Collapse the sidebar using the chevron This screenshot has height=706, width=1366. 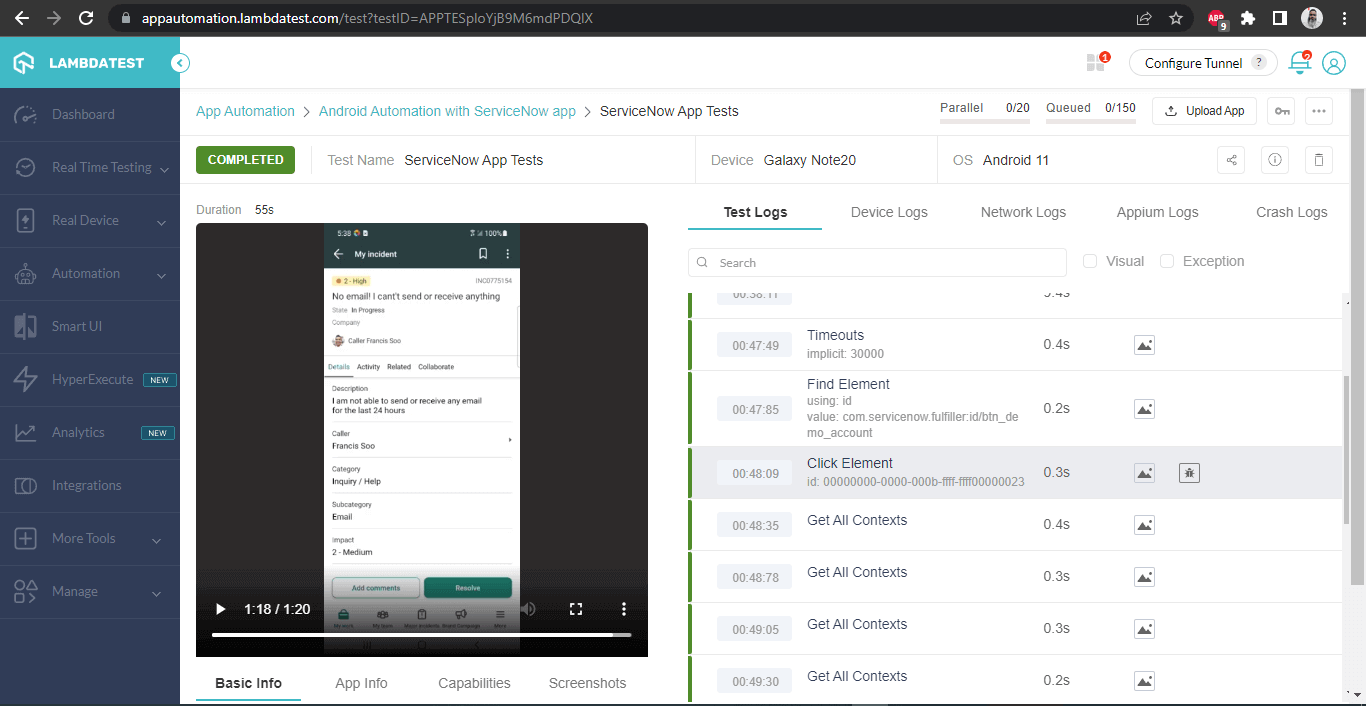click(x=180, y=62)
